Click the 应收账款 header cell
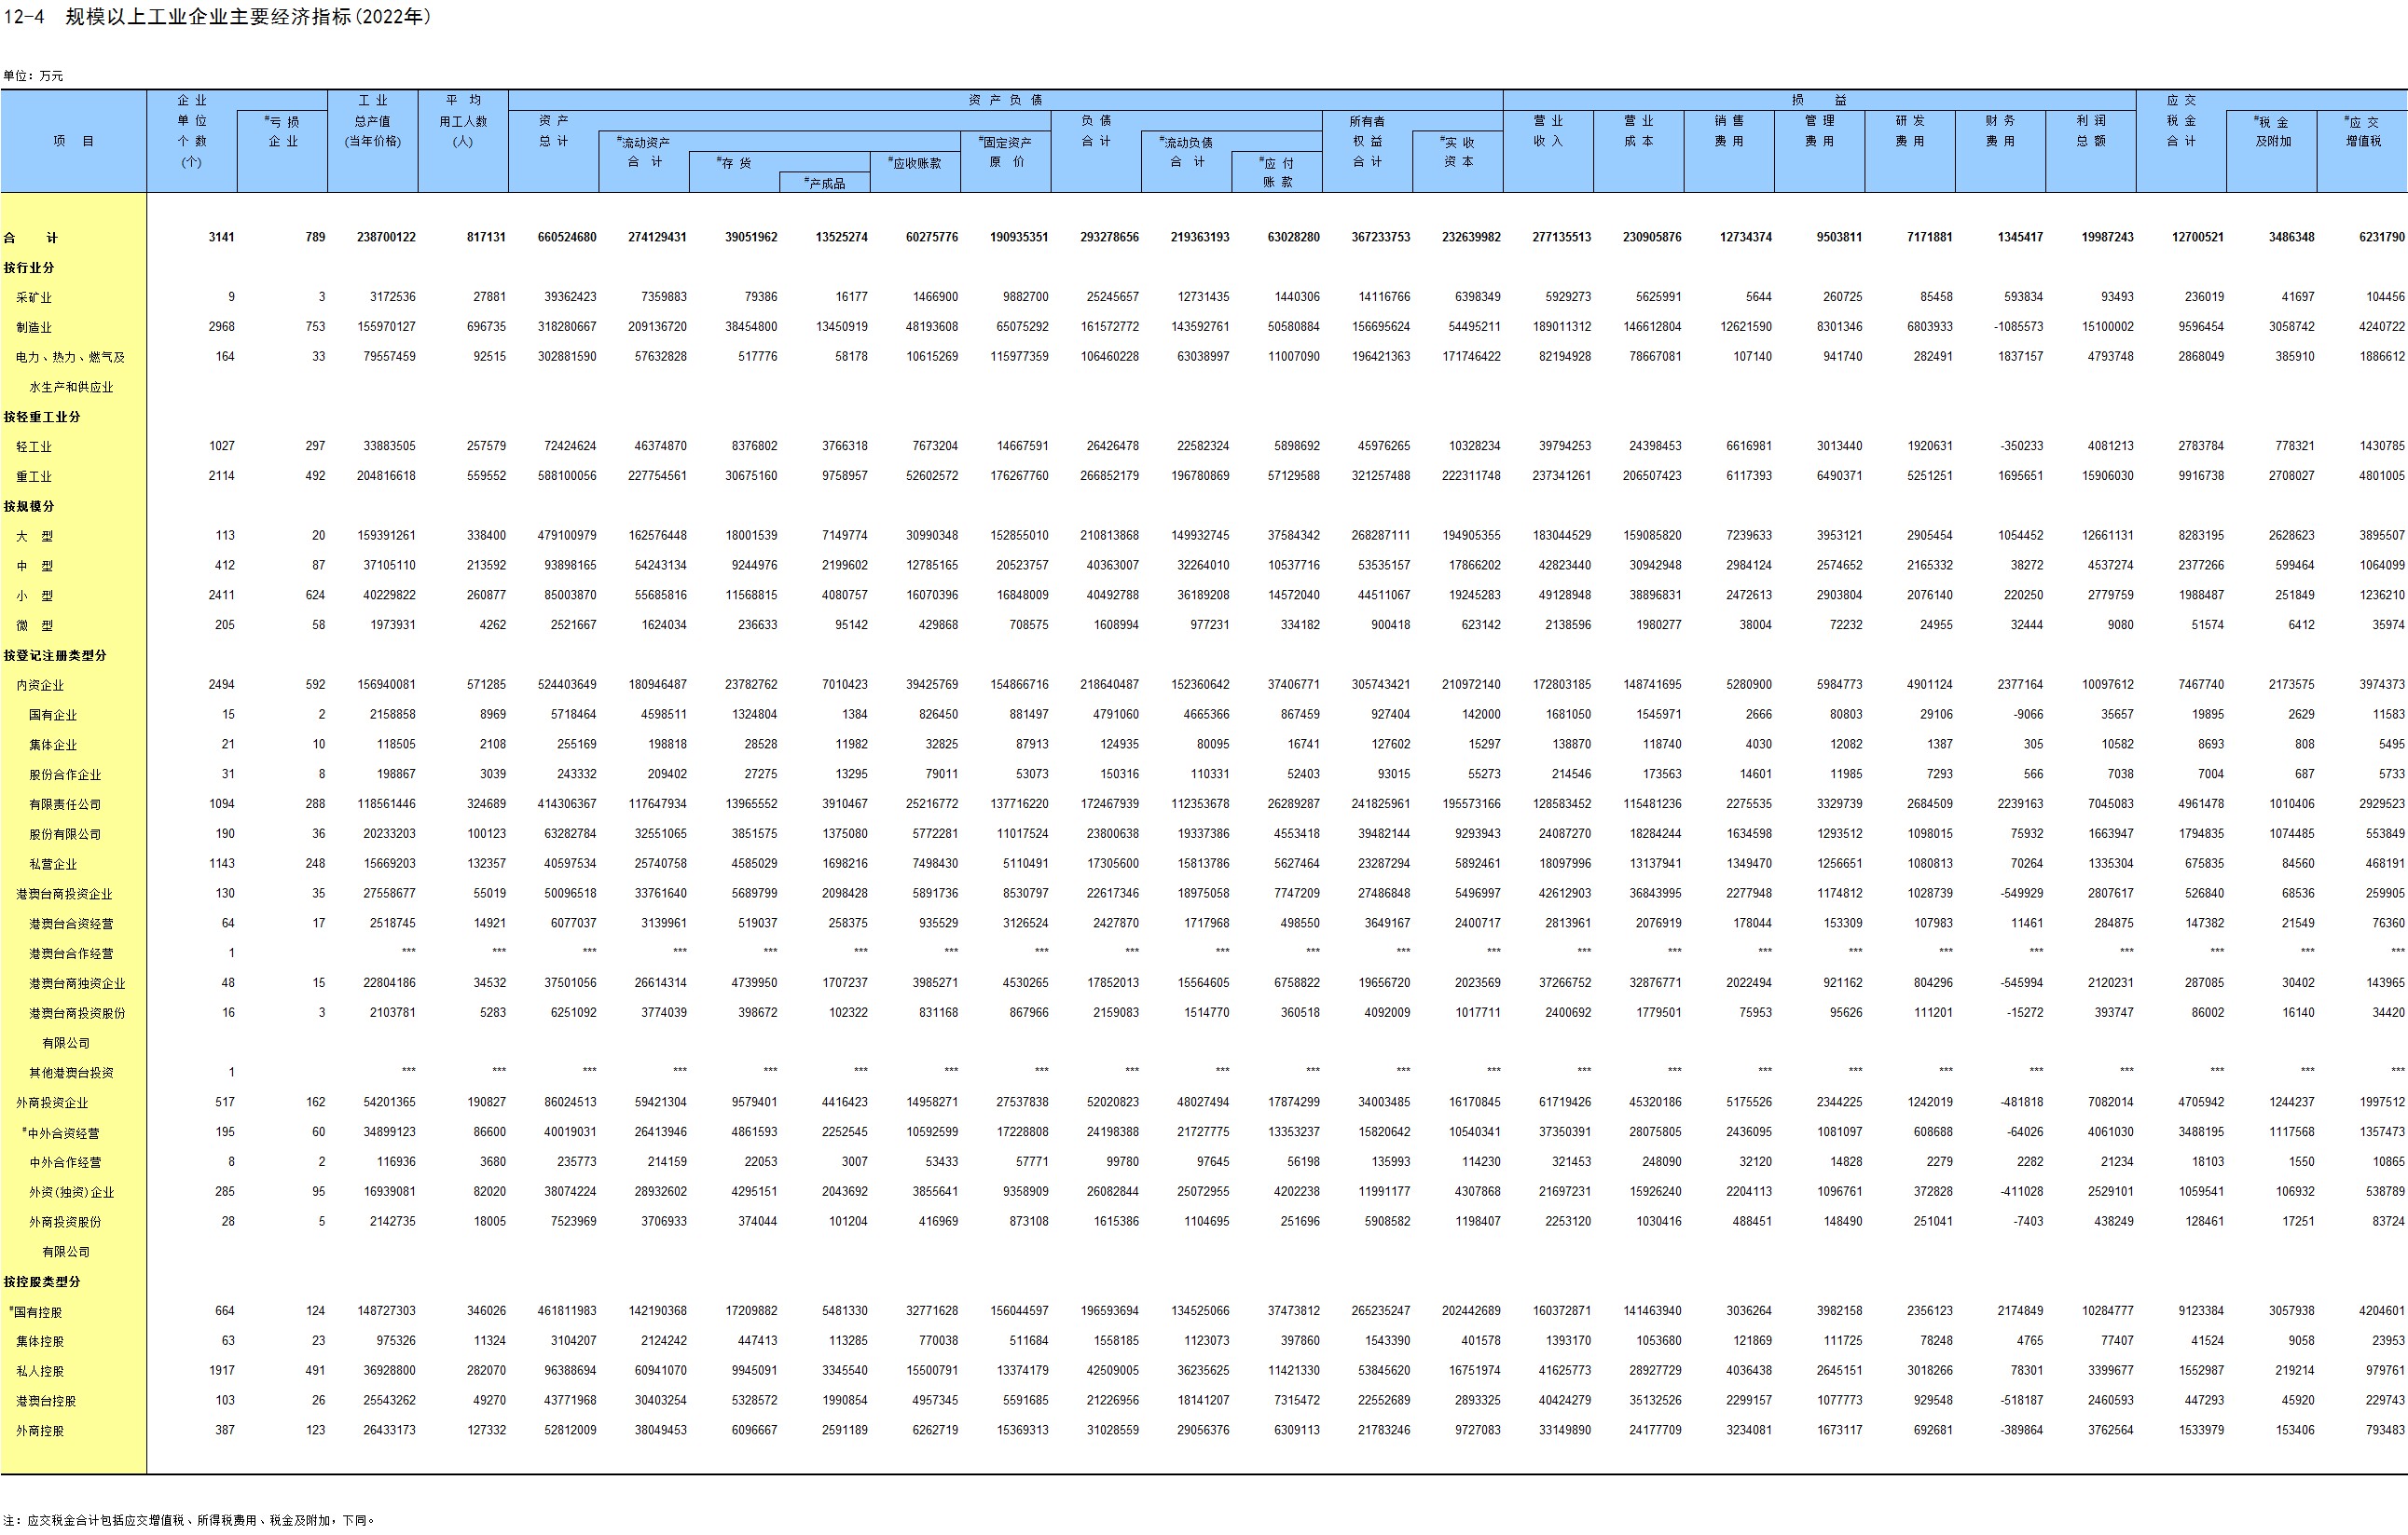 915,163
